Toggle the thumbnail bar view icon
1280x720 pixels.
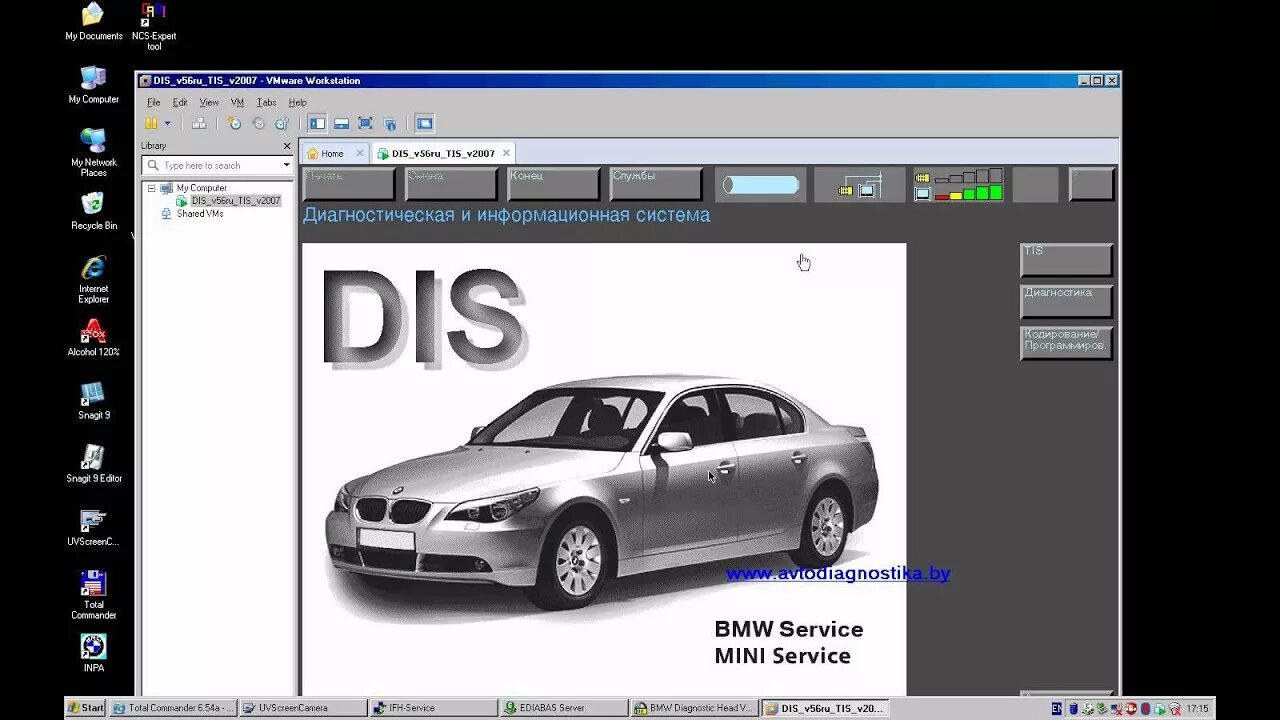coord(341,123)
